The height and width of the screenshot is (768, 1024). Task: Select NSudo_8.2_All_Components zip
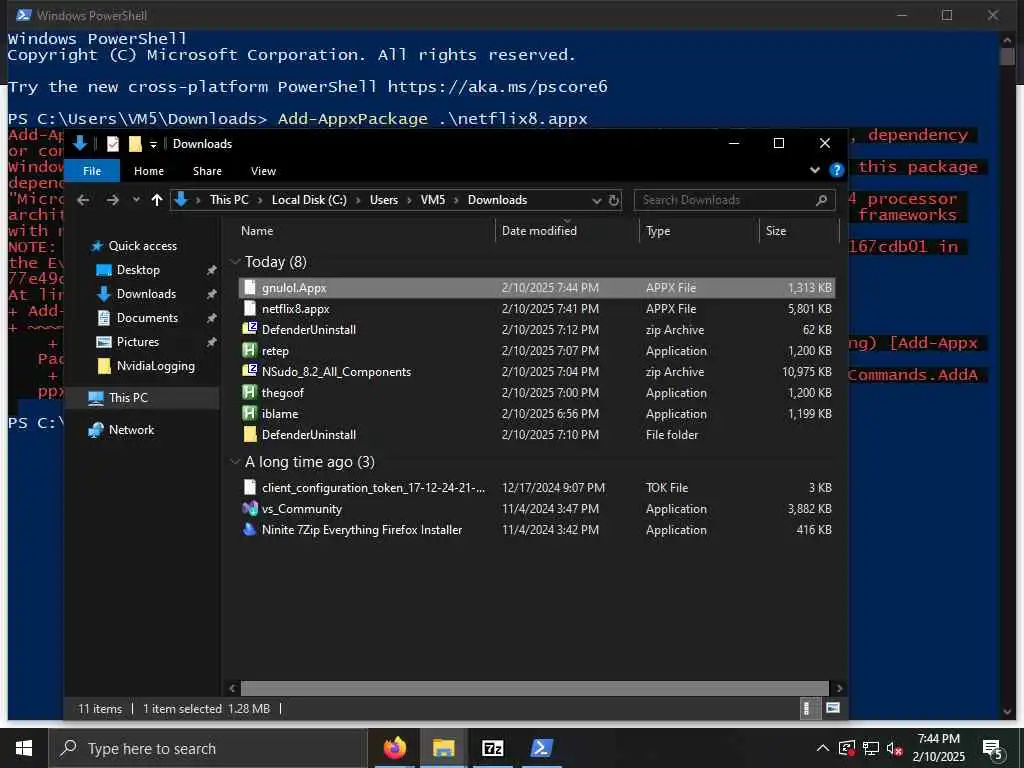537,372
